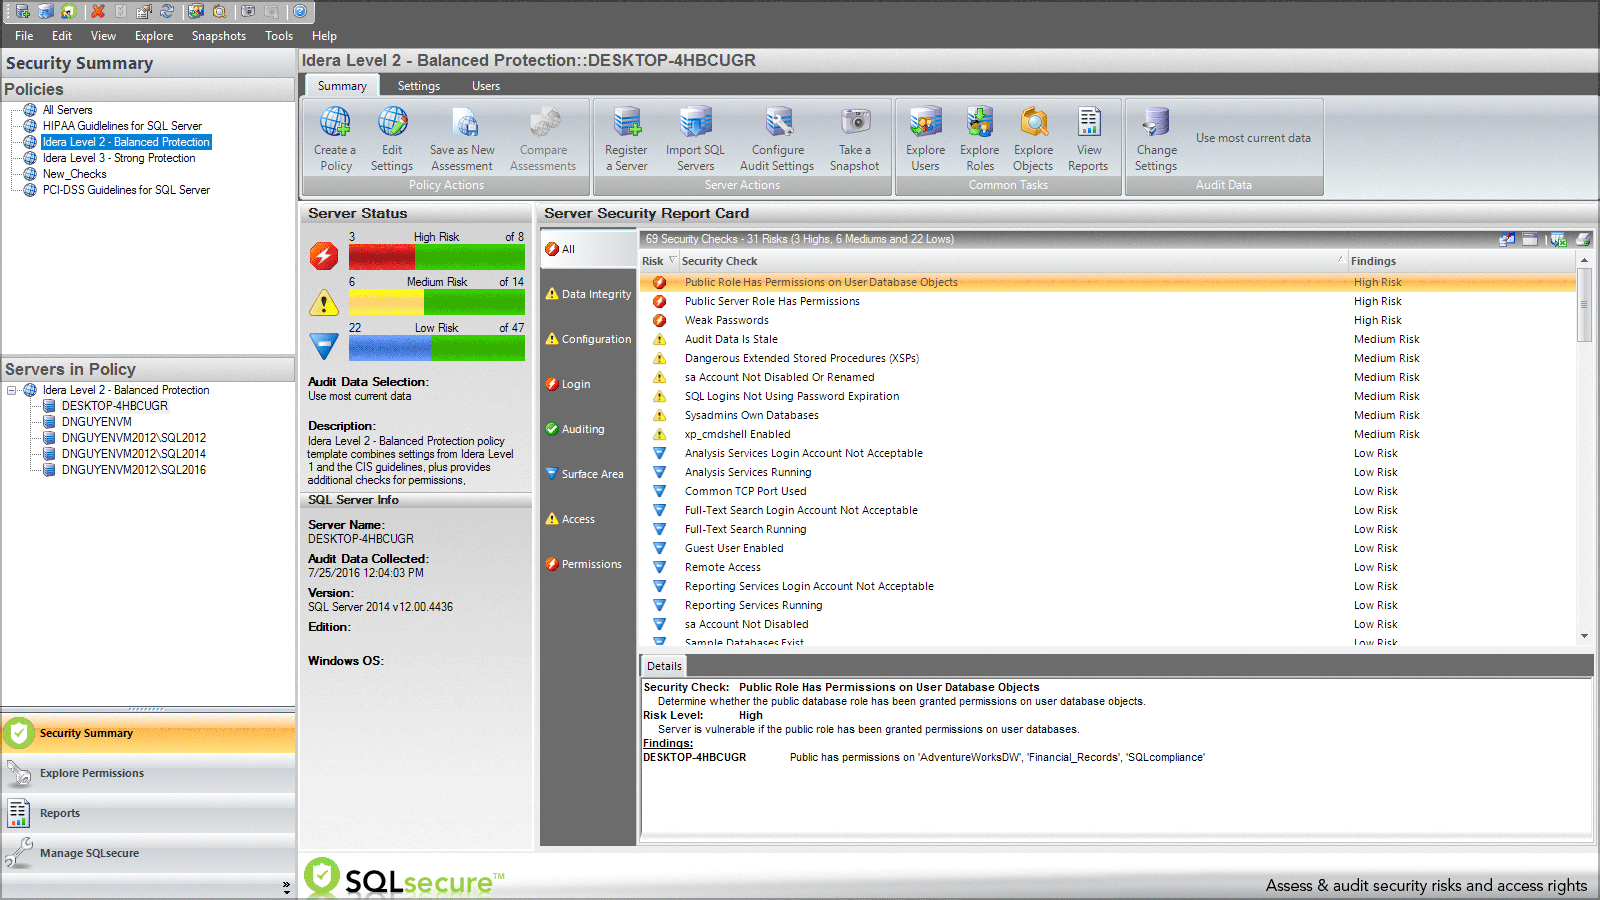The width and height of the screenshot is (1600, 900).
Task: Click the High Risk red status bar
Action: pos(381,257)
